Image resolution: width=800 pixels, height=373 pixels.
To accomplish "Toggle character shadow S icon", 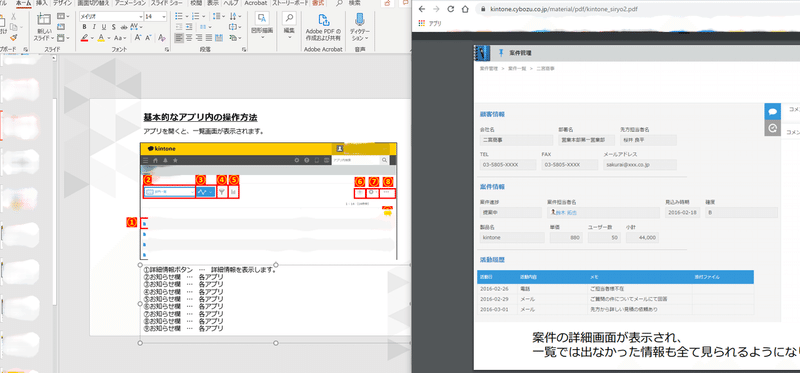I will click(x=113, y=27).
